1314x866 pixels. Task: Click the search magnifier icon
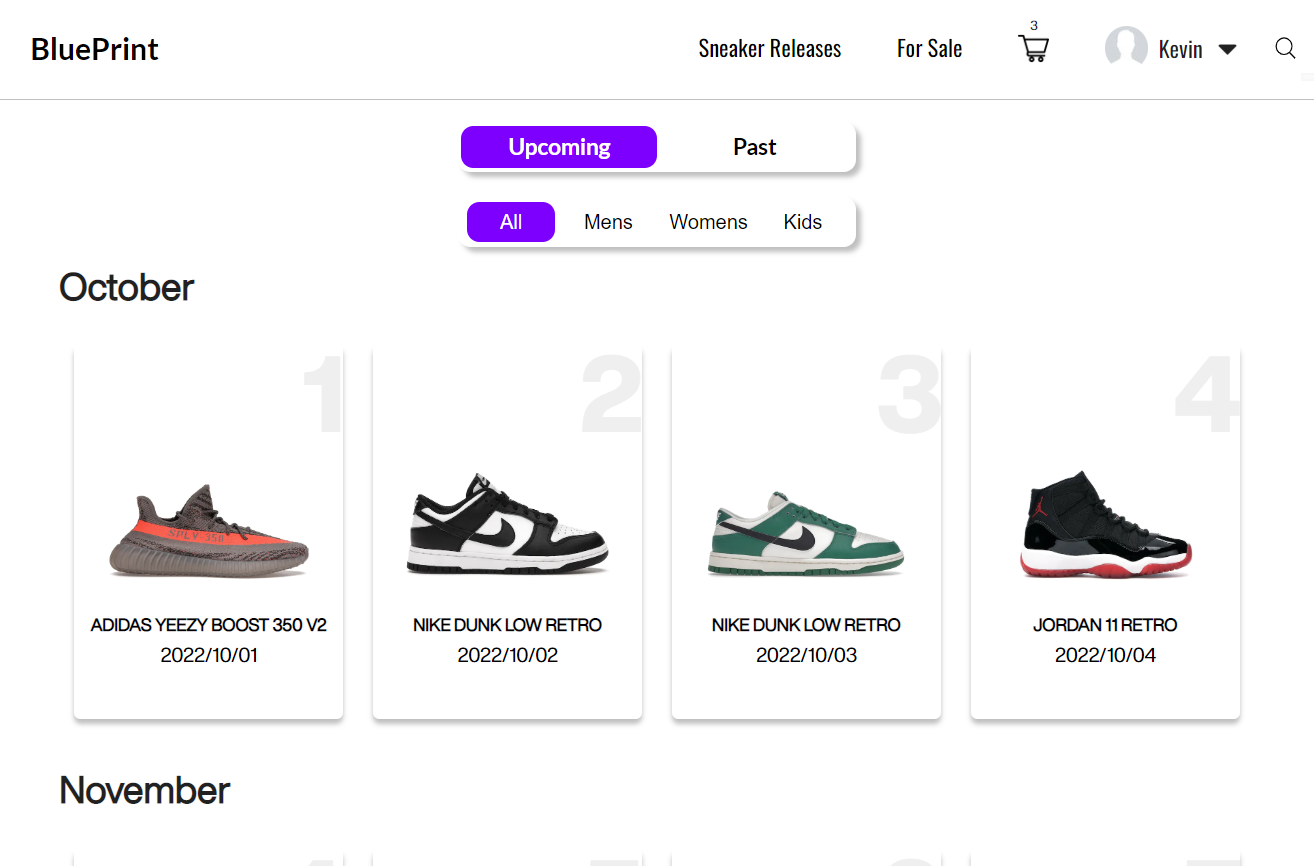point(1285,48)
